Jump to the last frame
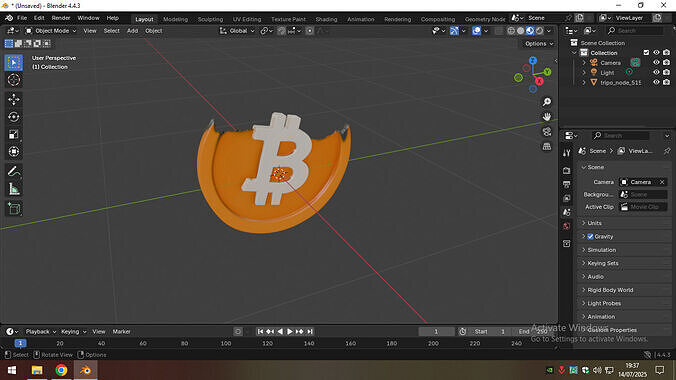 click(310, 332)
